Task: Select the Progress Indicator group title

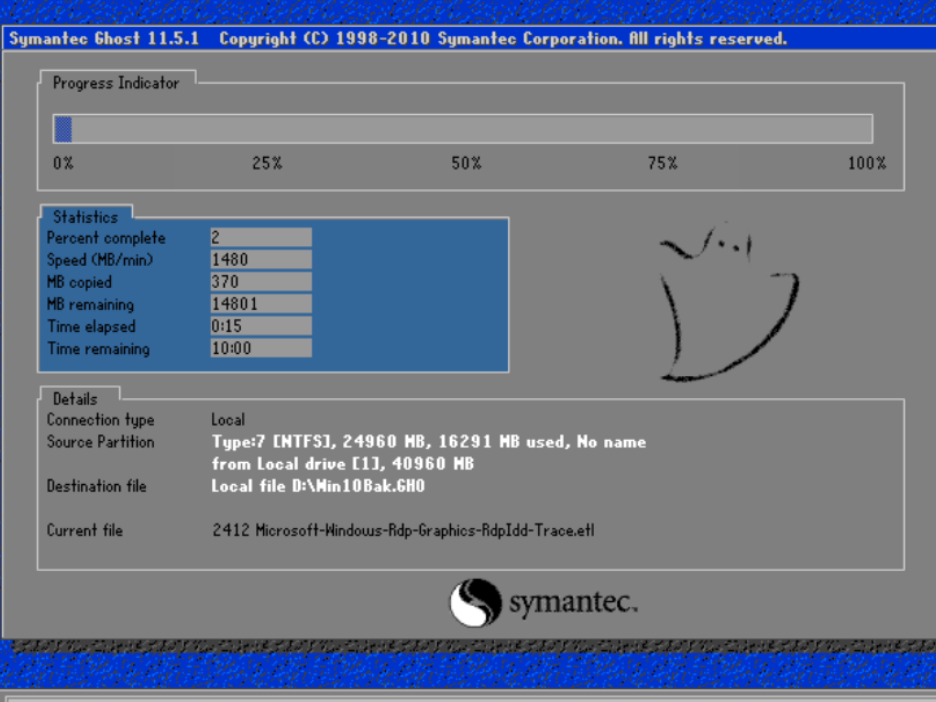Action: (116, 83)
